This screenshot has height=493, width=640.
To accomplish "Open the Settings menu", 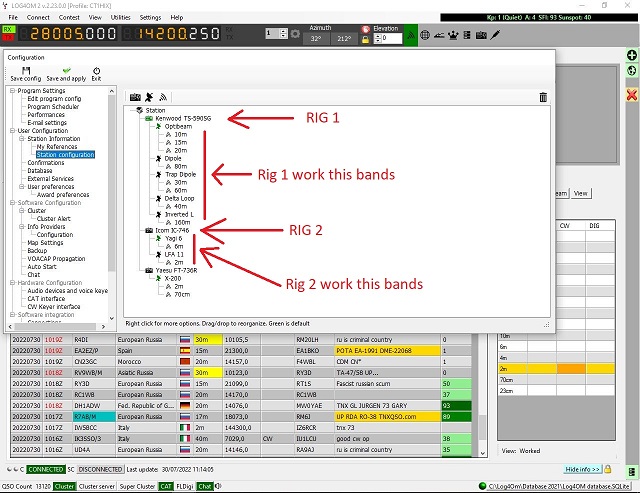I will [150, 18].
